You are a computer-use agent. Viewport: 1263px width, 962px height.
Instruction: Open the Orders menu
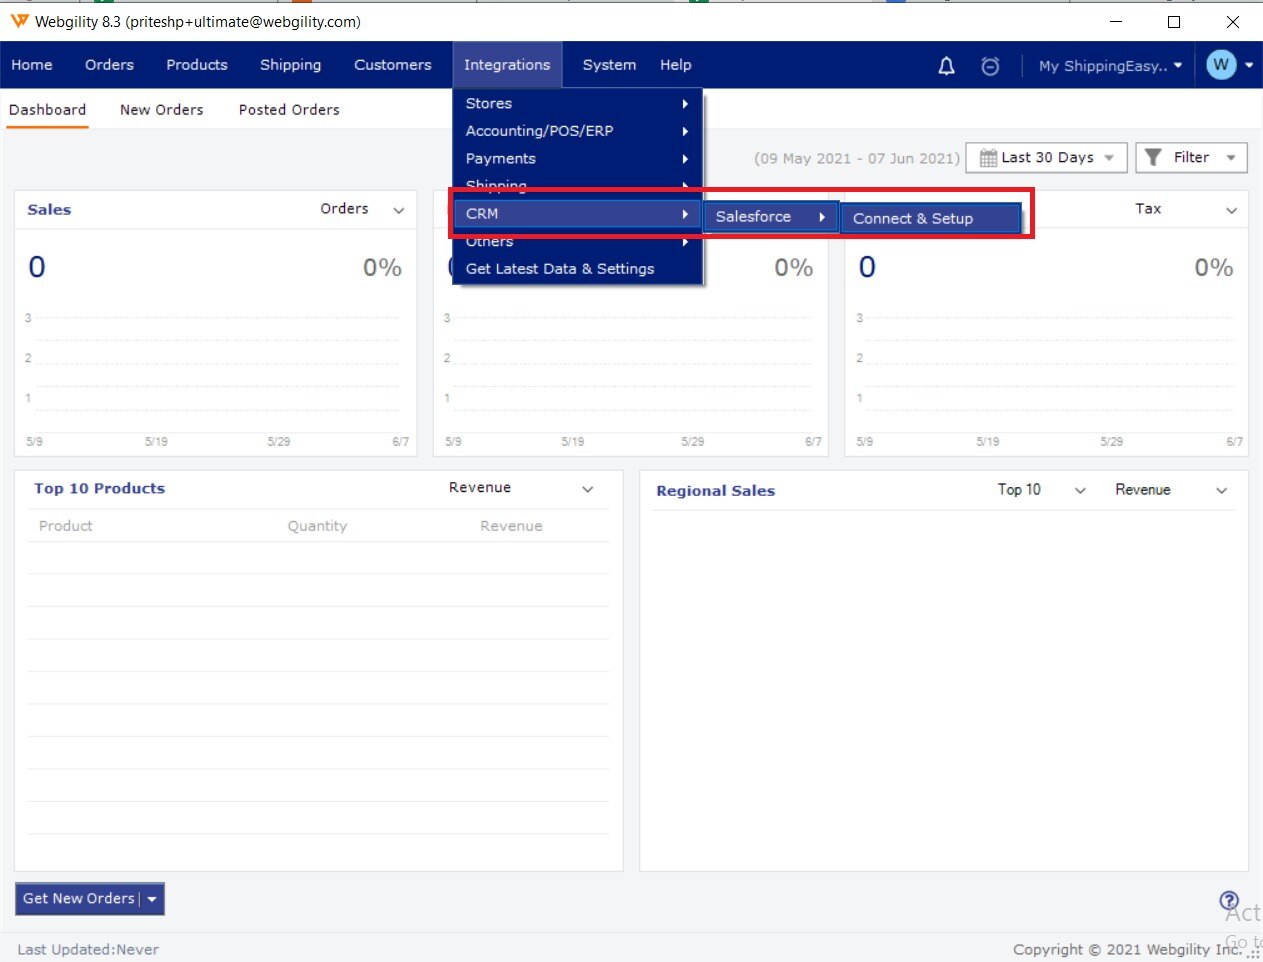pos(109,65)
